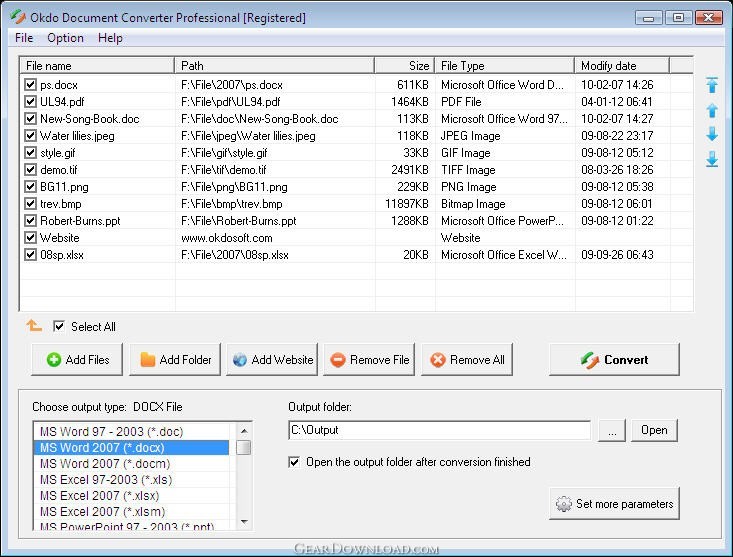Add a website to the list

click(x=272, y=360)
